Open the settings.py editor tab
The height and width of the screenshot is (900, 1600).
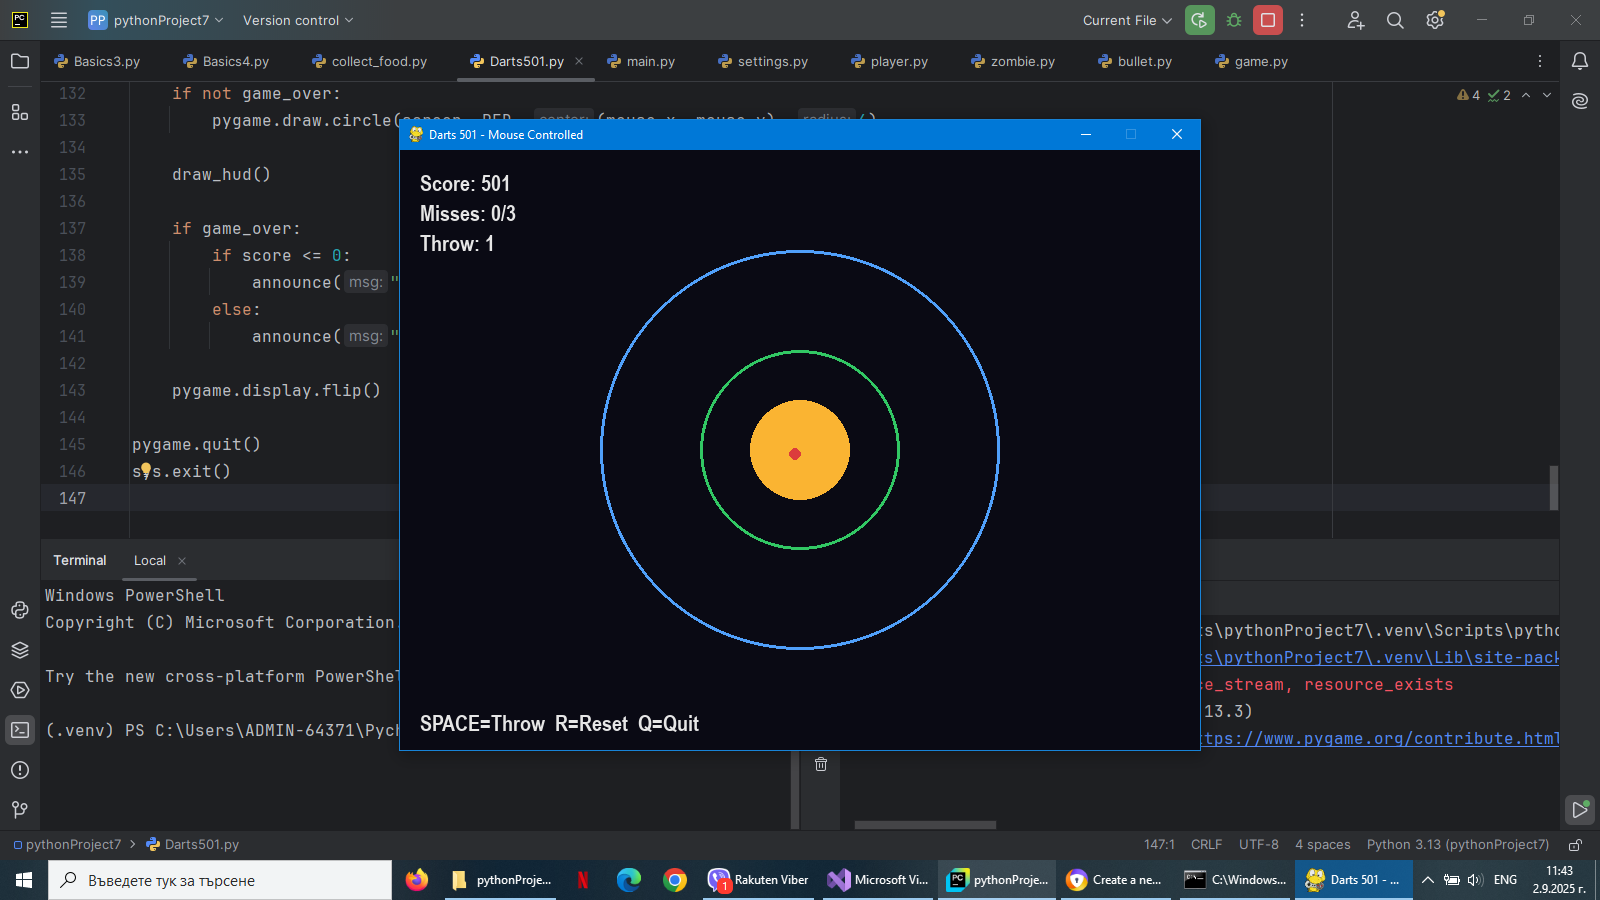[763, 61]
